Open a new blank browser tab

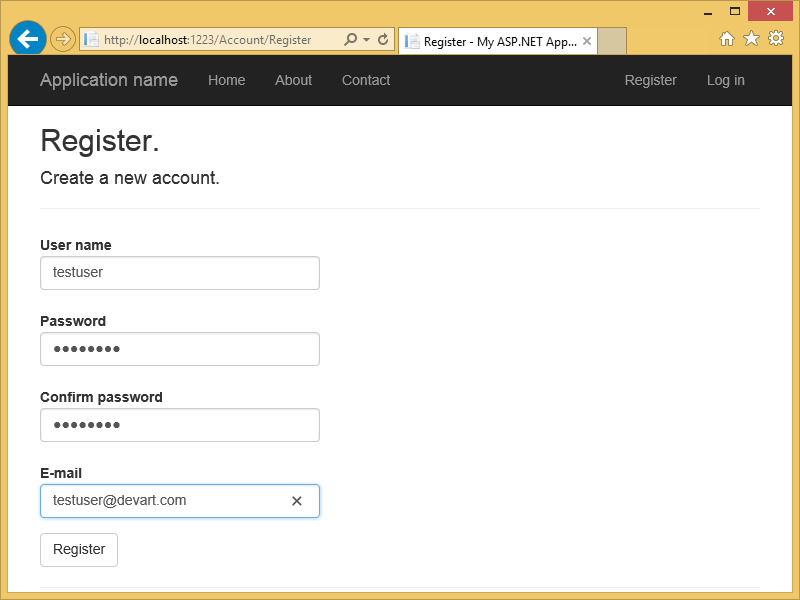[612, 42]
